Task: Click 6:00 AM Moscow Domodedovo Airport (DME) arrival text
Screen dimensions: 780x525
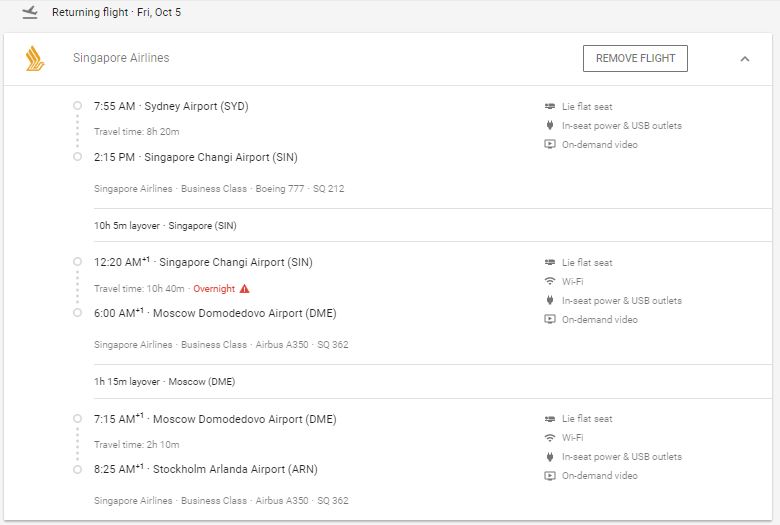Action: pos(215,313)
